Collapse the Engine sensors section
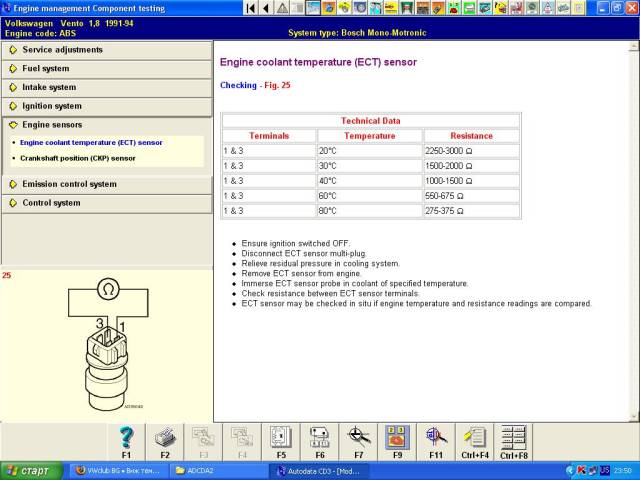This screenshot has width=640, height=480. pyautogui.click(x=52, y=125)
